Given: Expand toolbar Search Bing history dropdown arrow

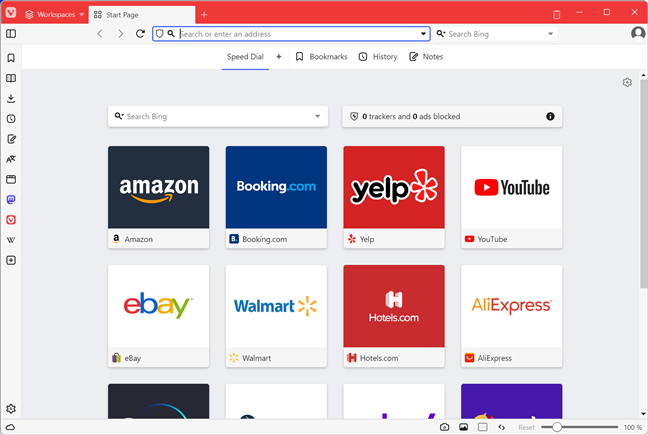Looking at the screenshot, I should 550,34.
